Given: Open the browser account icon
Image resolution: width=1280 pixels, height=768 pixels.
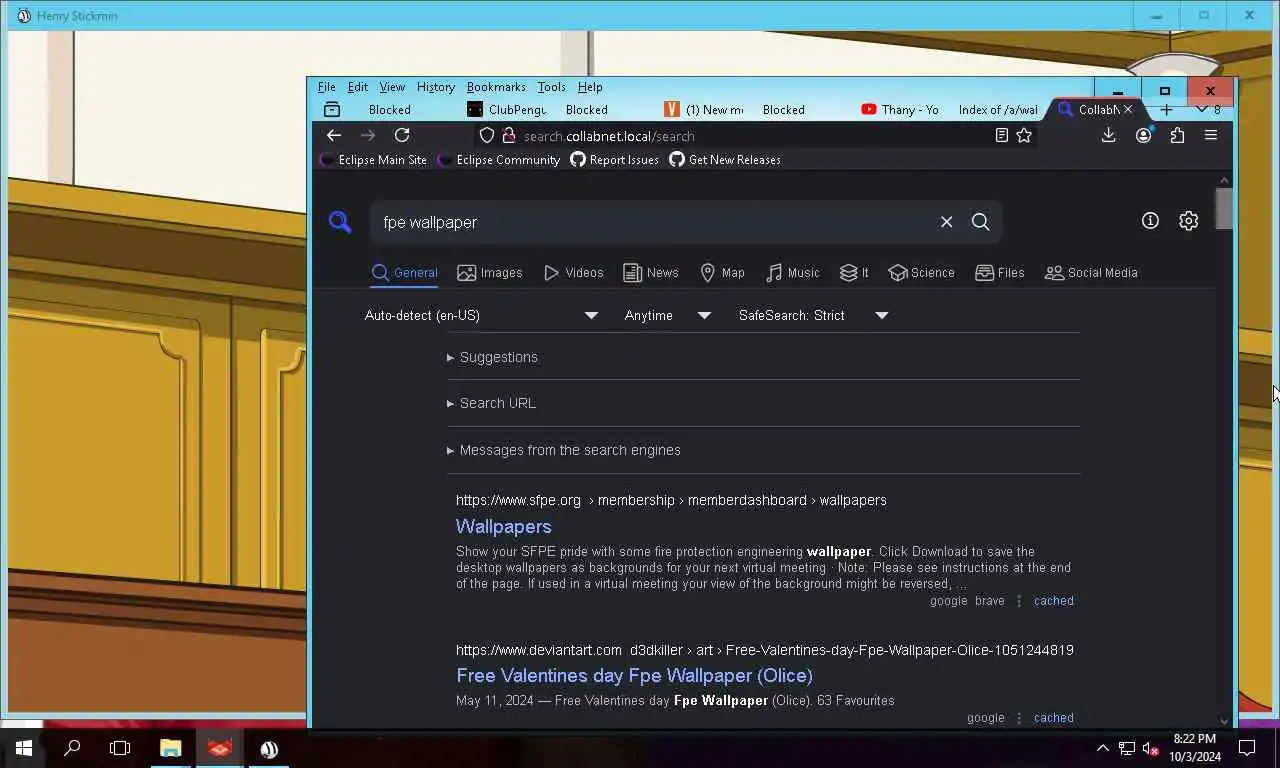Looking at the screenshot, I should (x=1143, y=136).
